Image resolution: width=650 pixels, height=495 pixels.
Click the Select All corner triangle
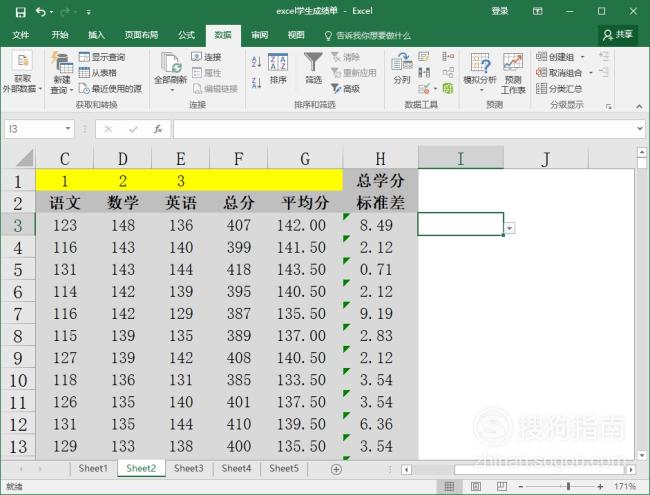tap(25, 159)
